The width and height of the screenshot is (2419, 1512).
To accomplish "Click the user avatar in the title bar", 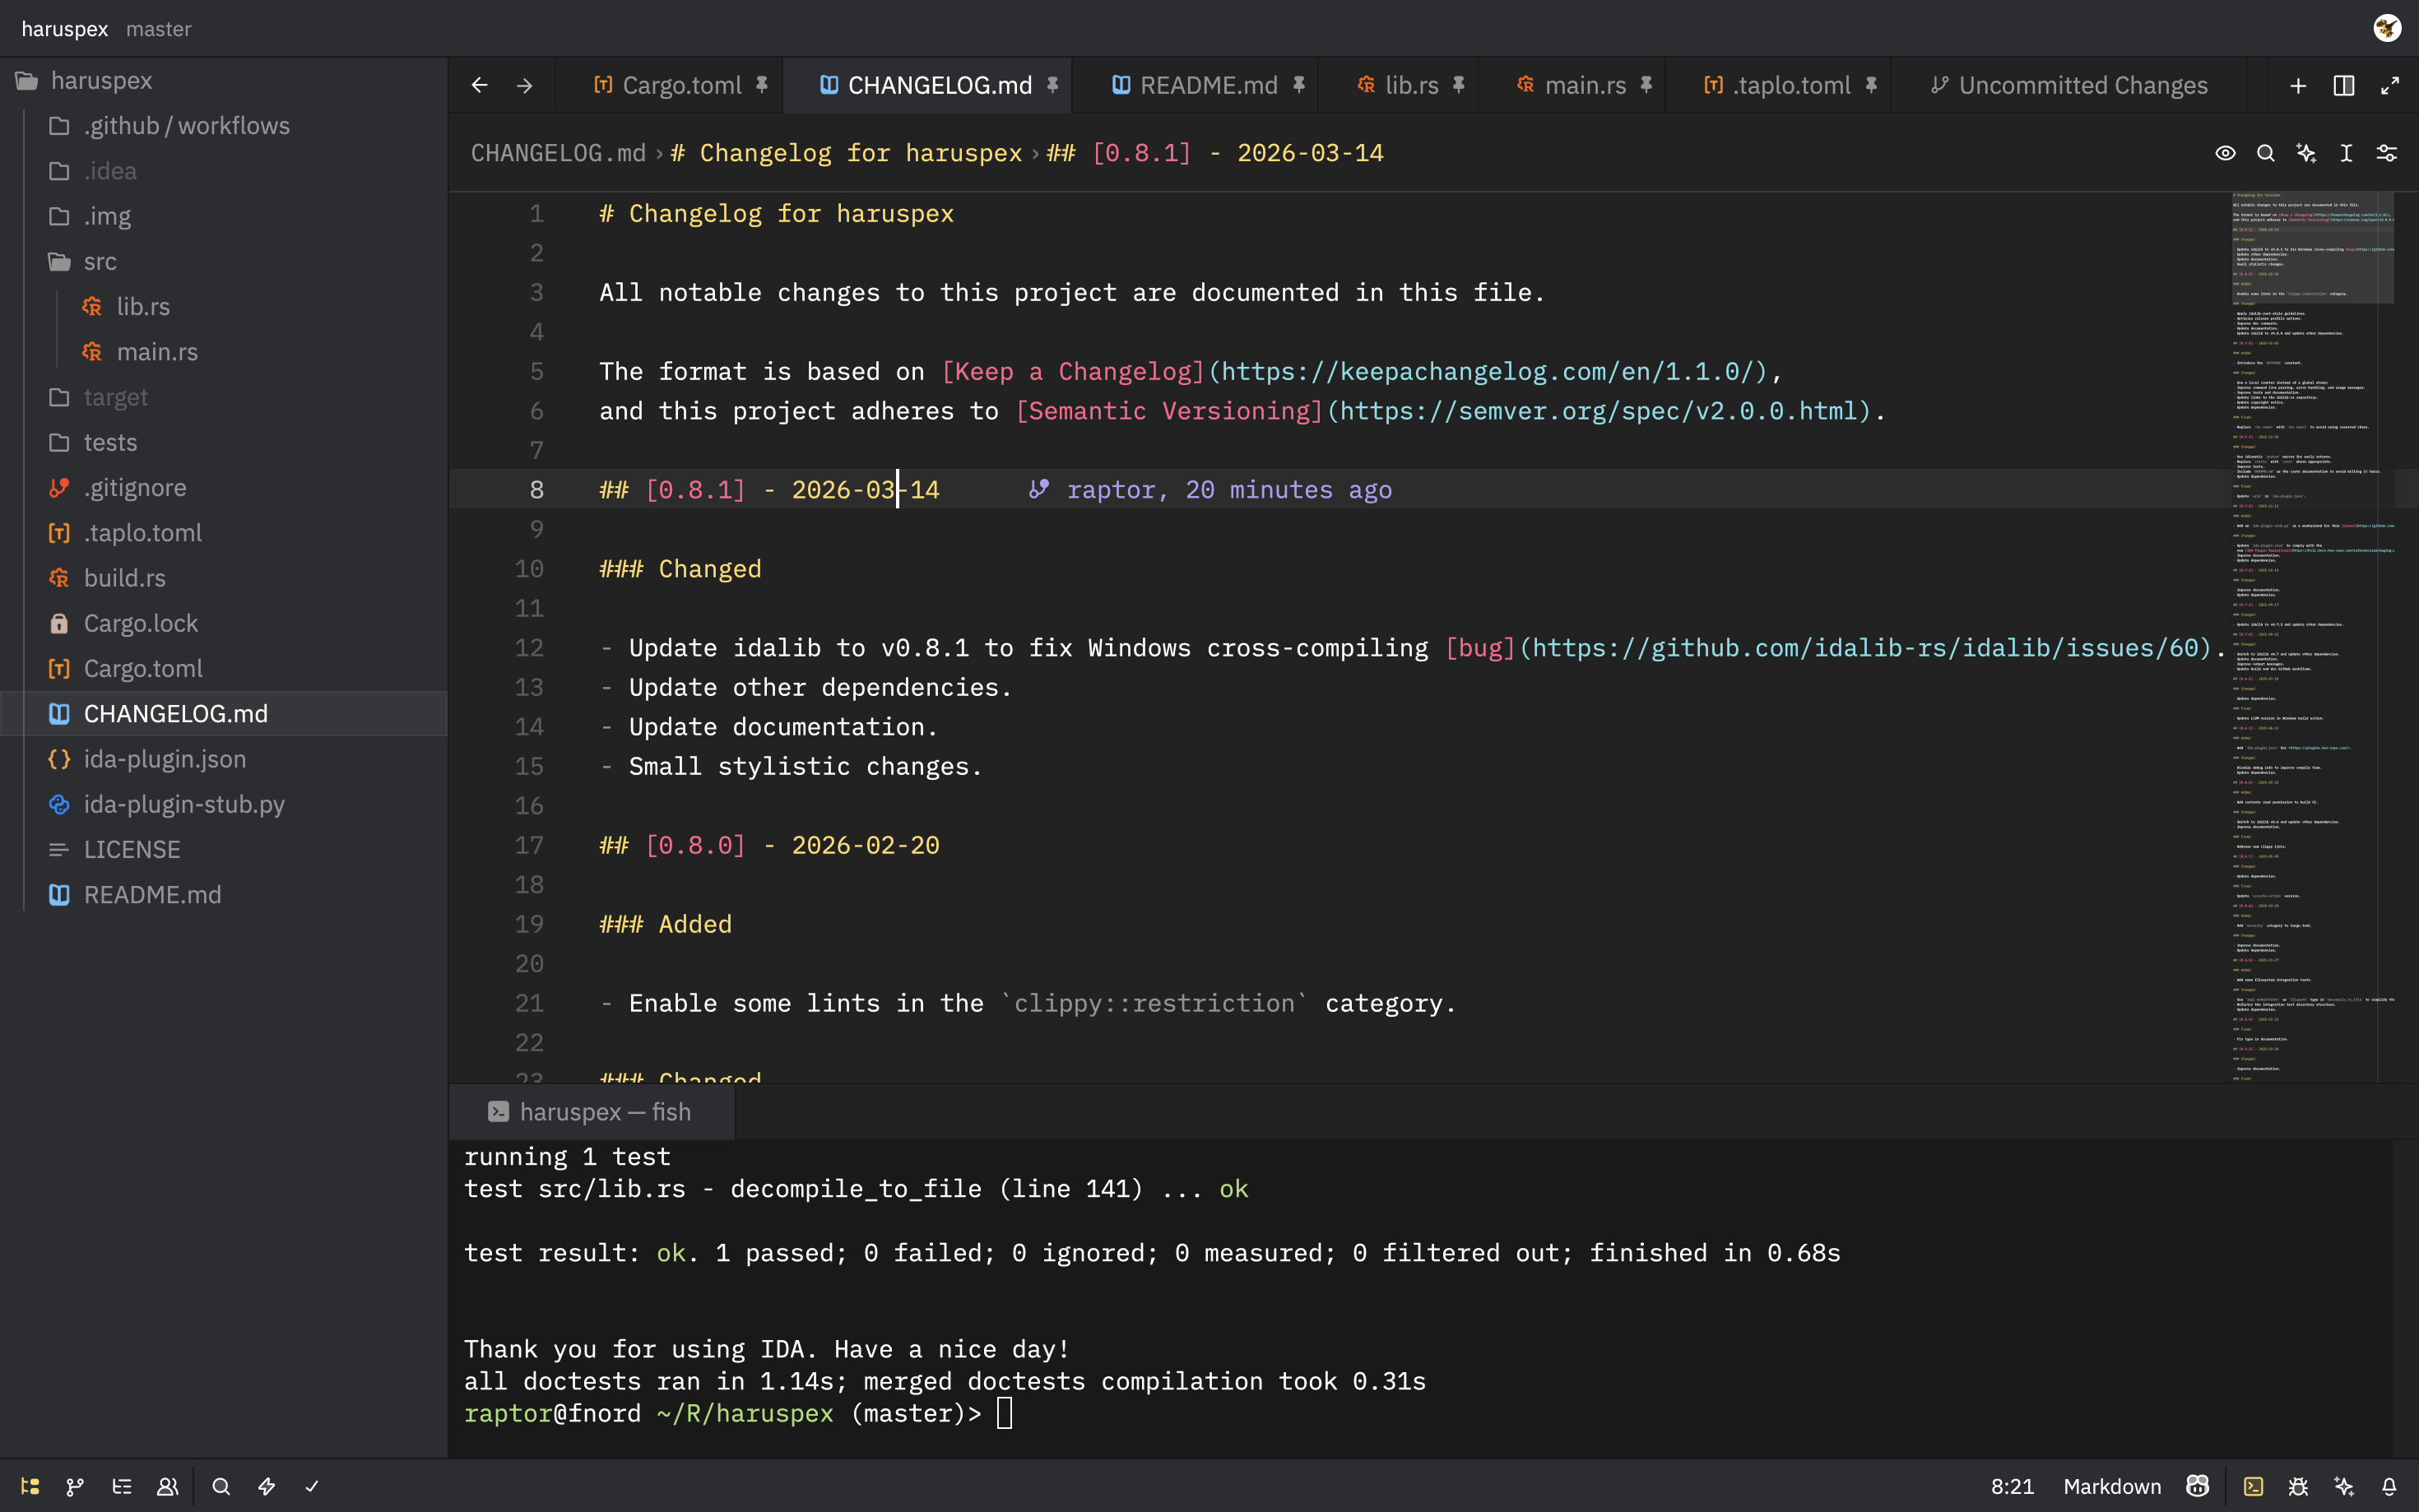I will (x=2387, y=28).
